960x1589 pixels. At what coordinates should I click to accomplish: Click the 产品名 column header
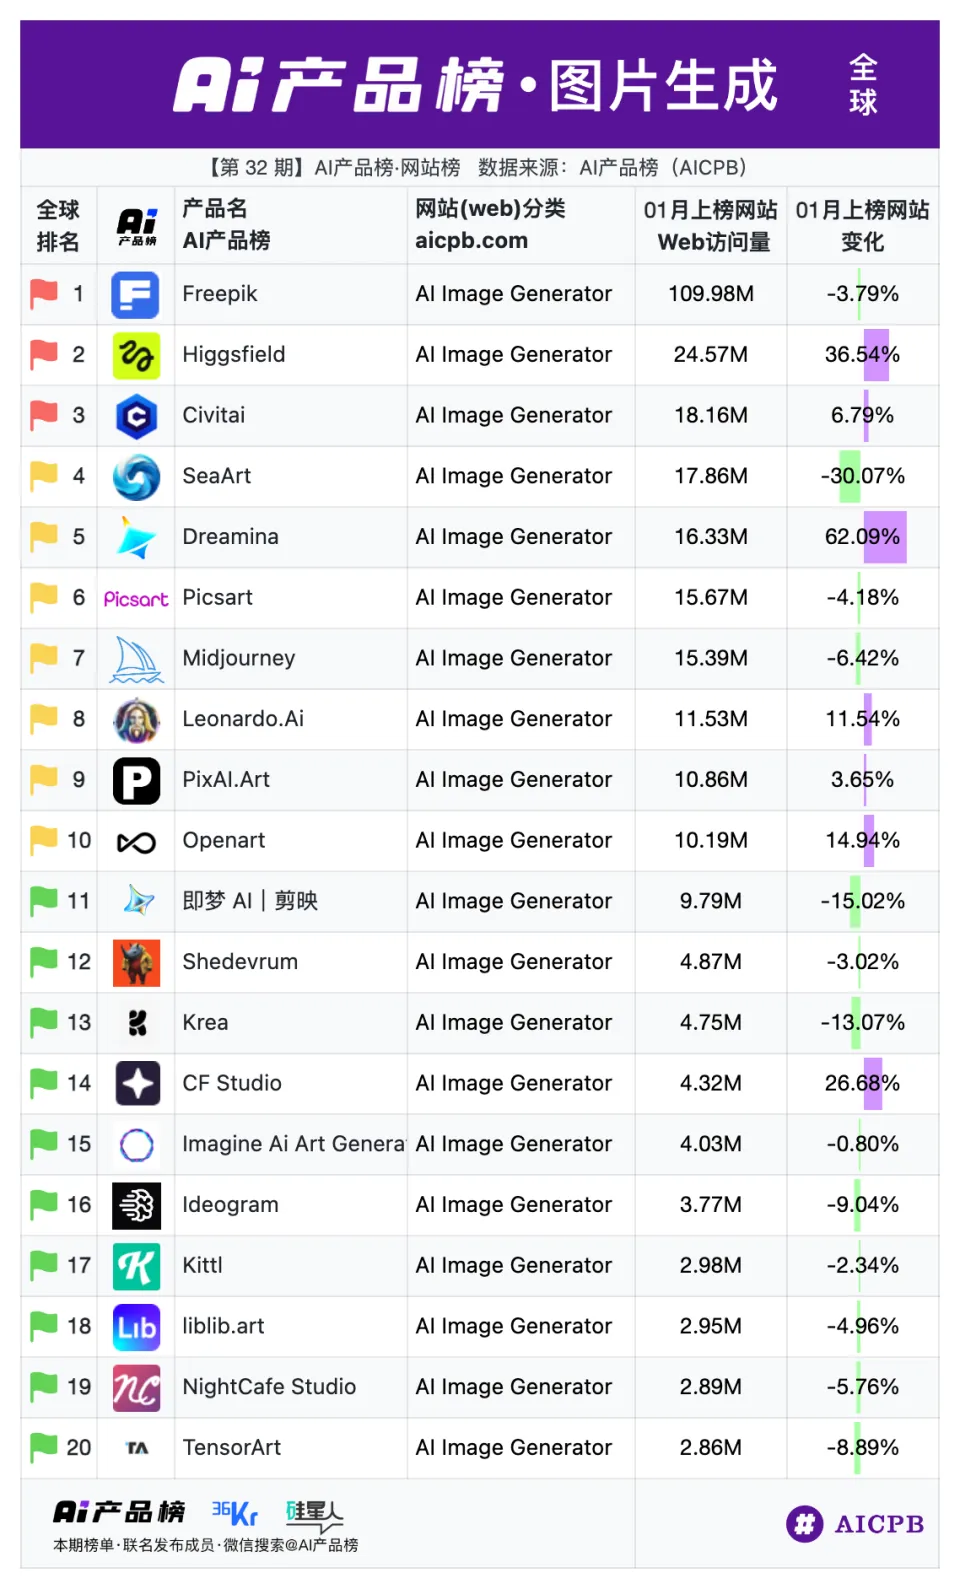click(x=214, y=209)
